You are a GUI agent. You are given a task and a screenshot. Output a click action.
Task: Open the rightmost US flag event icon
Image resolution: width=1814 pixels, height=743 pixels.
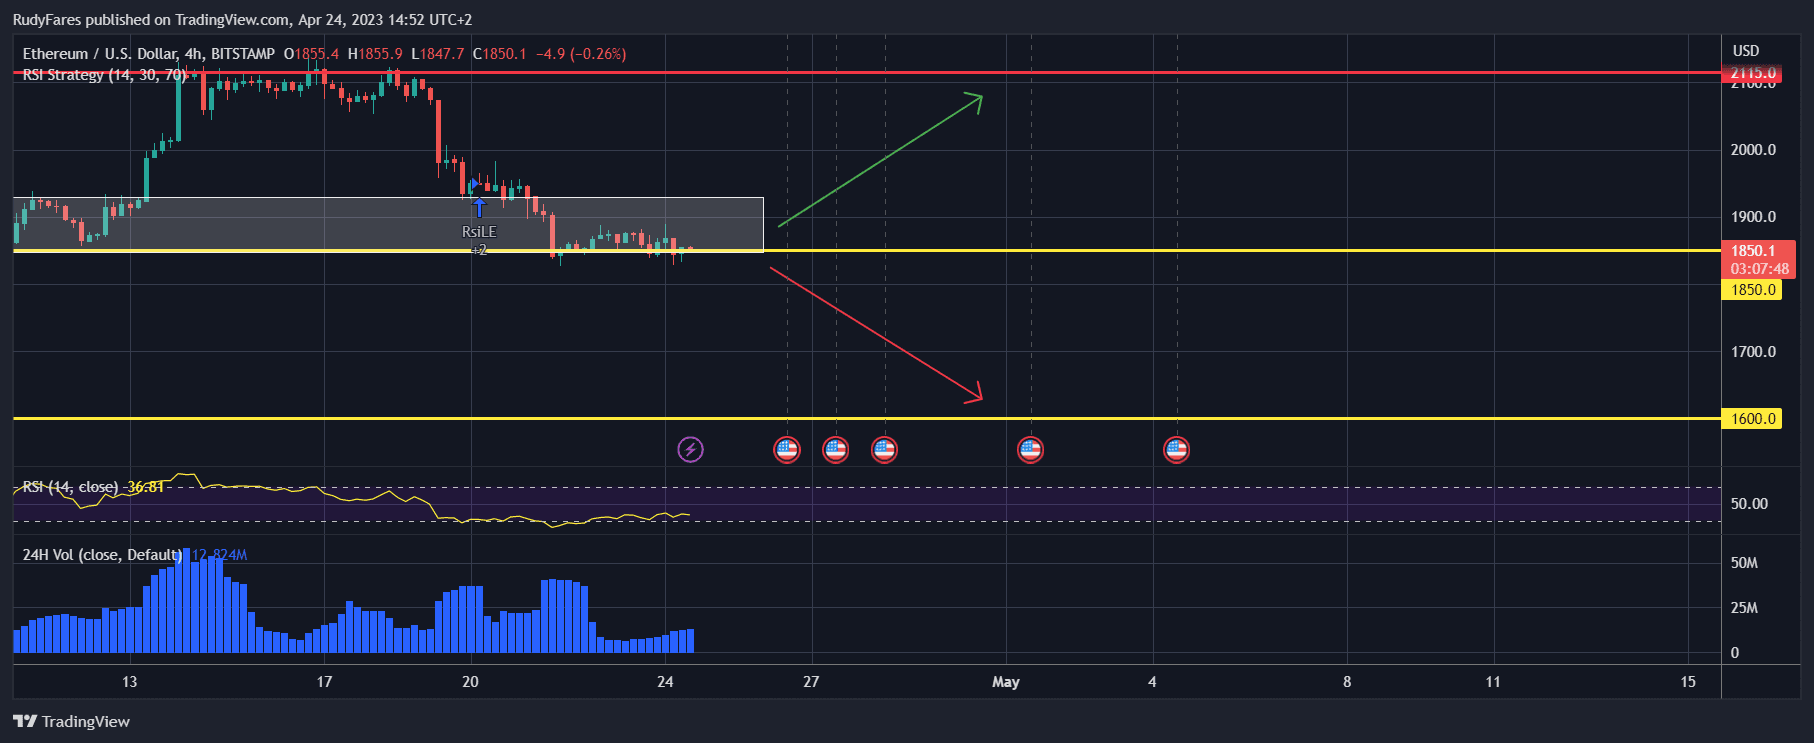[1176, 450]
